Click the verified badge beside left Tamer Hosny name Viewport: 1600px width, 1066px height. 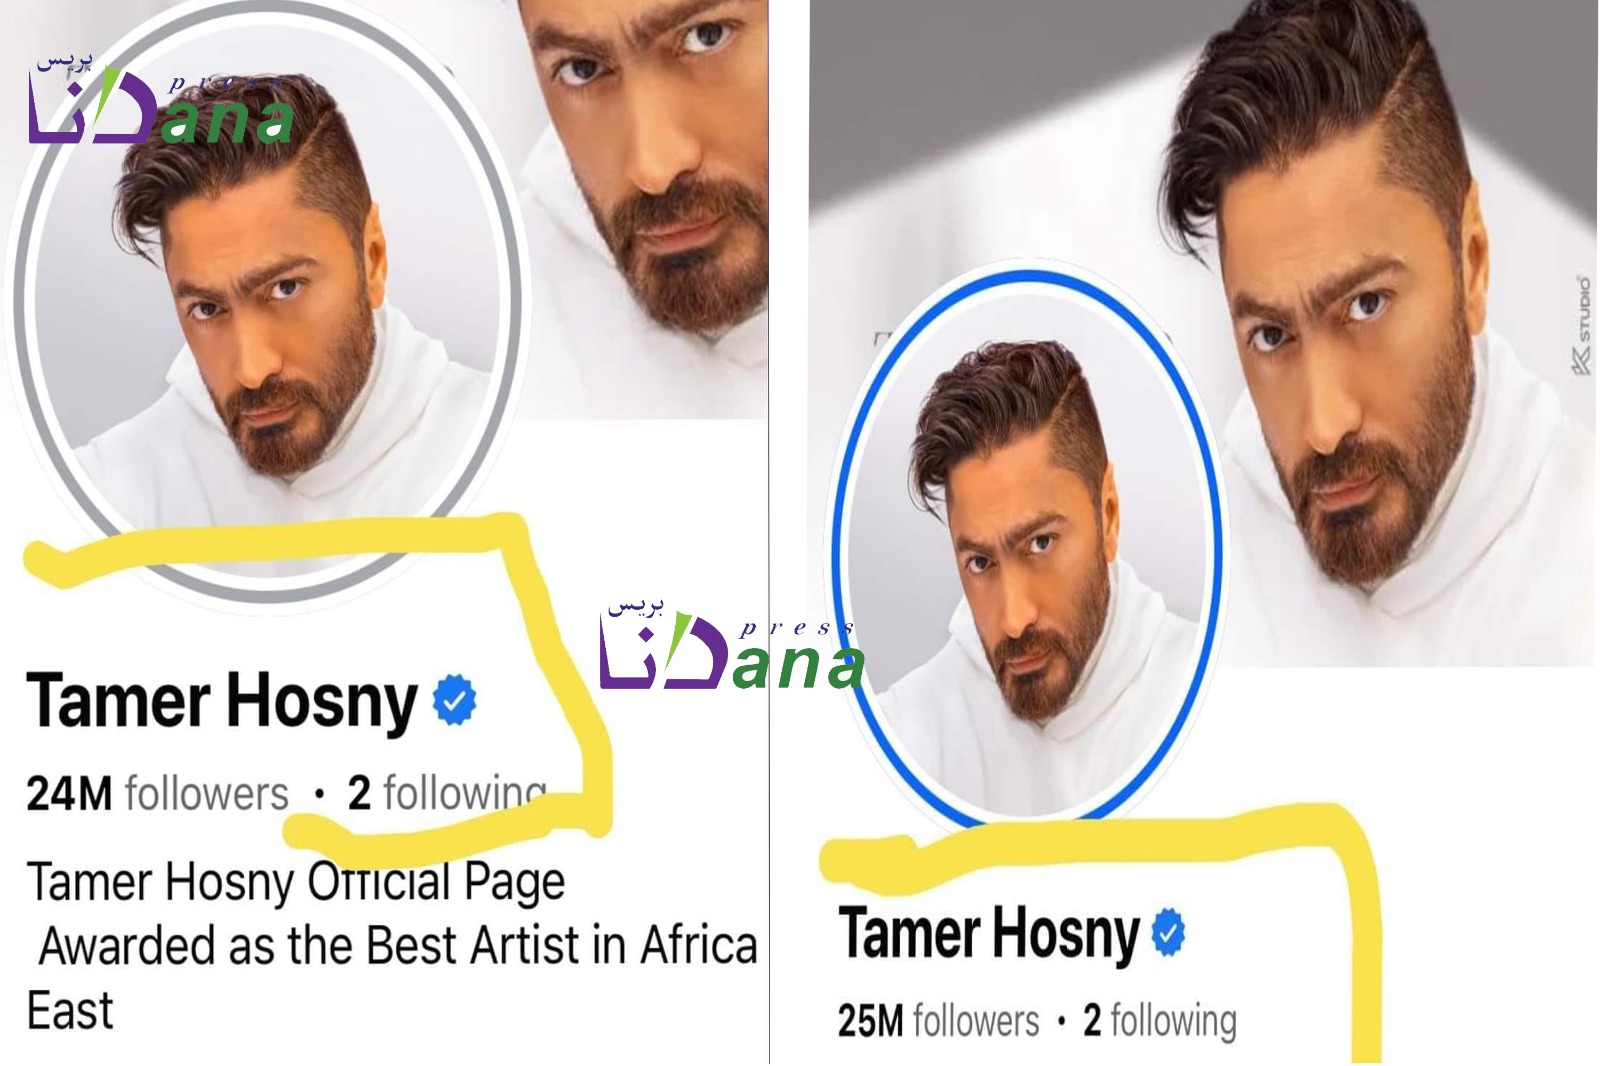455,701
